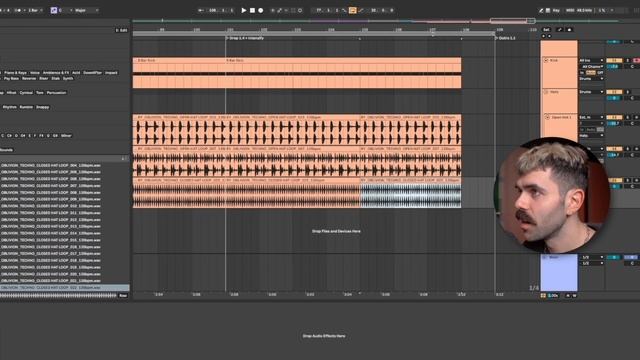Click the lock envelopes icon
The width and height of the screenshot is (640, 360).
[569, 30]
